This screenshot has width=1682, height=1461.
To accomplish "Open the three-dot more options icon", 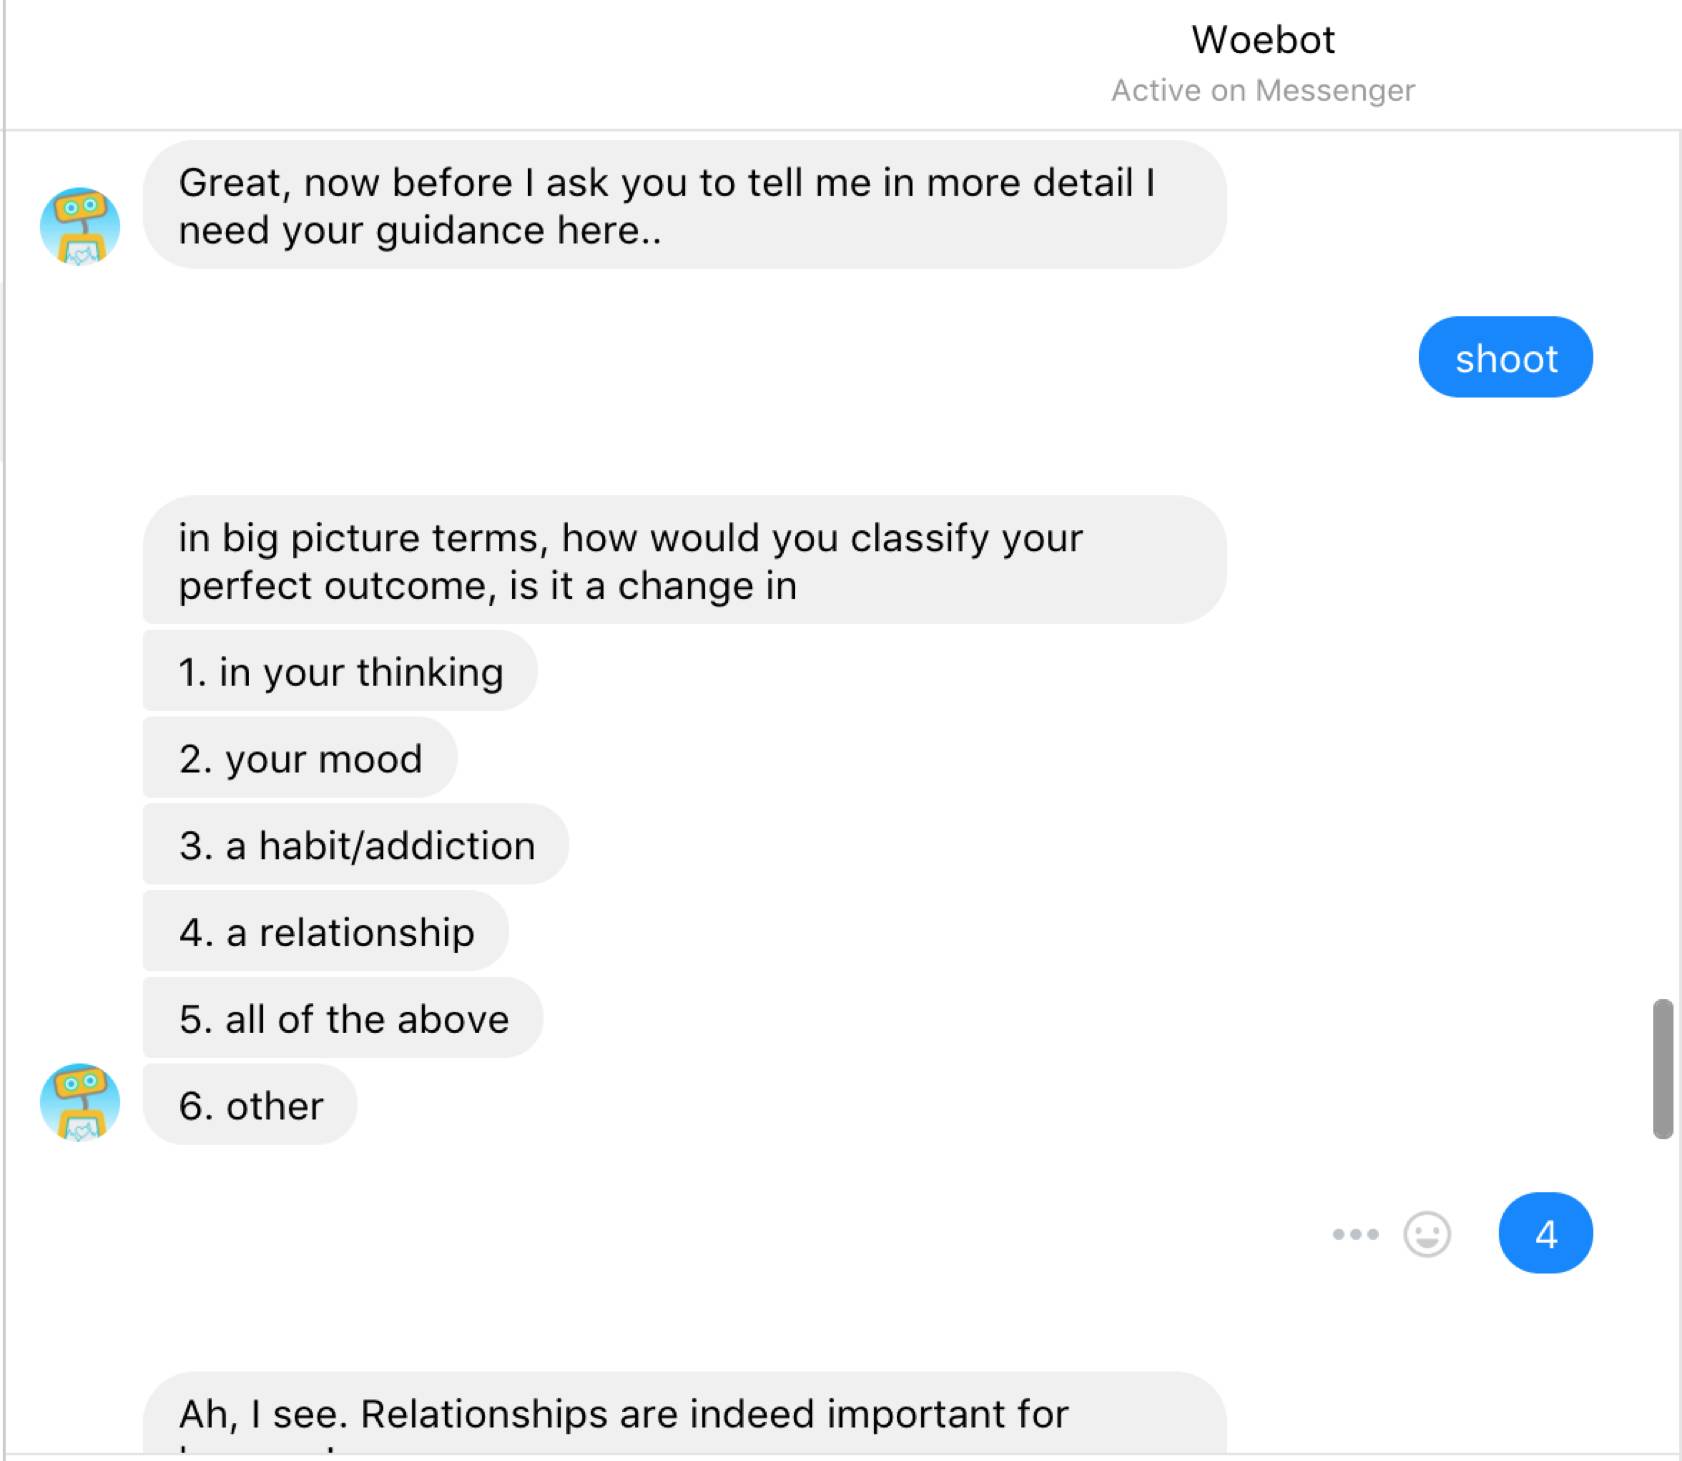I will point(1355,1234).
